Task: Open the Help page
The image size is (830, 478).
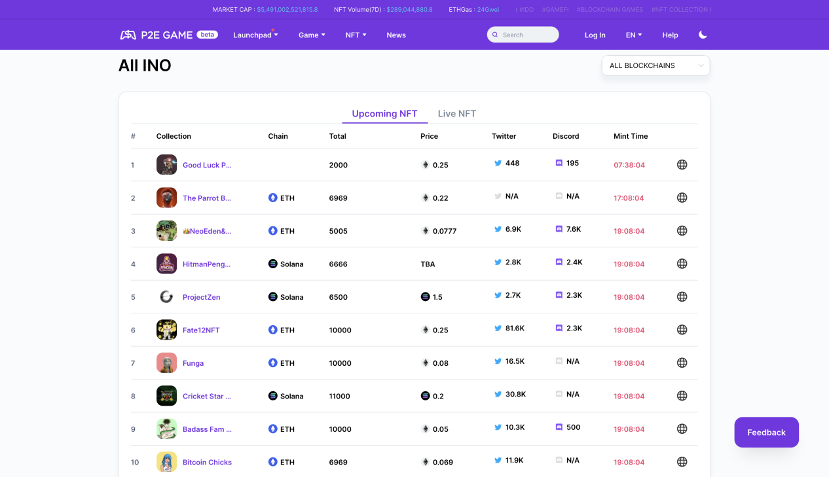Action: [x=670, y=35]
